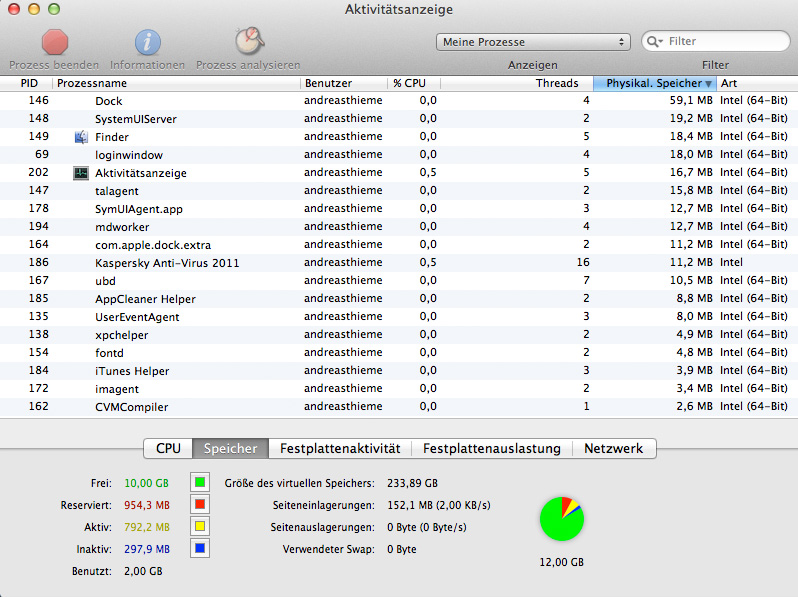Switch to the Netzwerk tab
This screenshot has width=798, height=597.
coord(614,448)
